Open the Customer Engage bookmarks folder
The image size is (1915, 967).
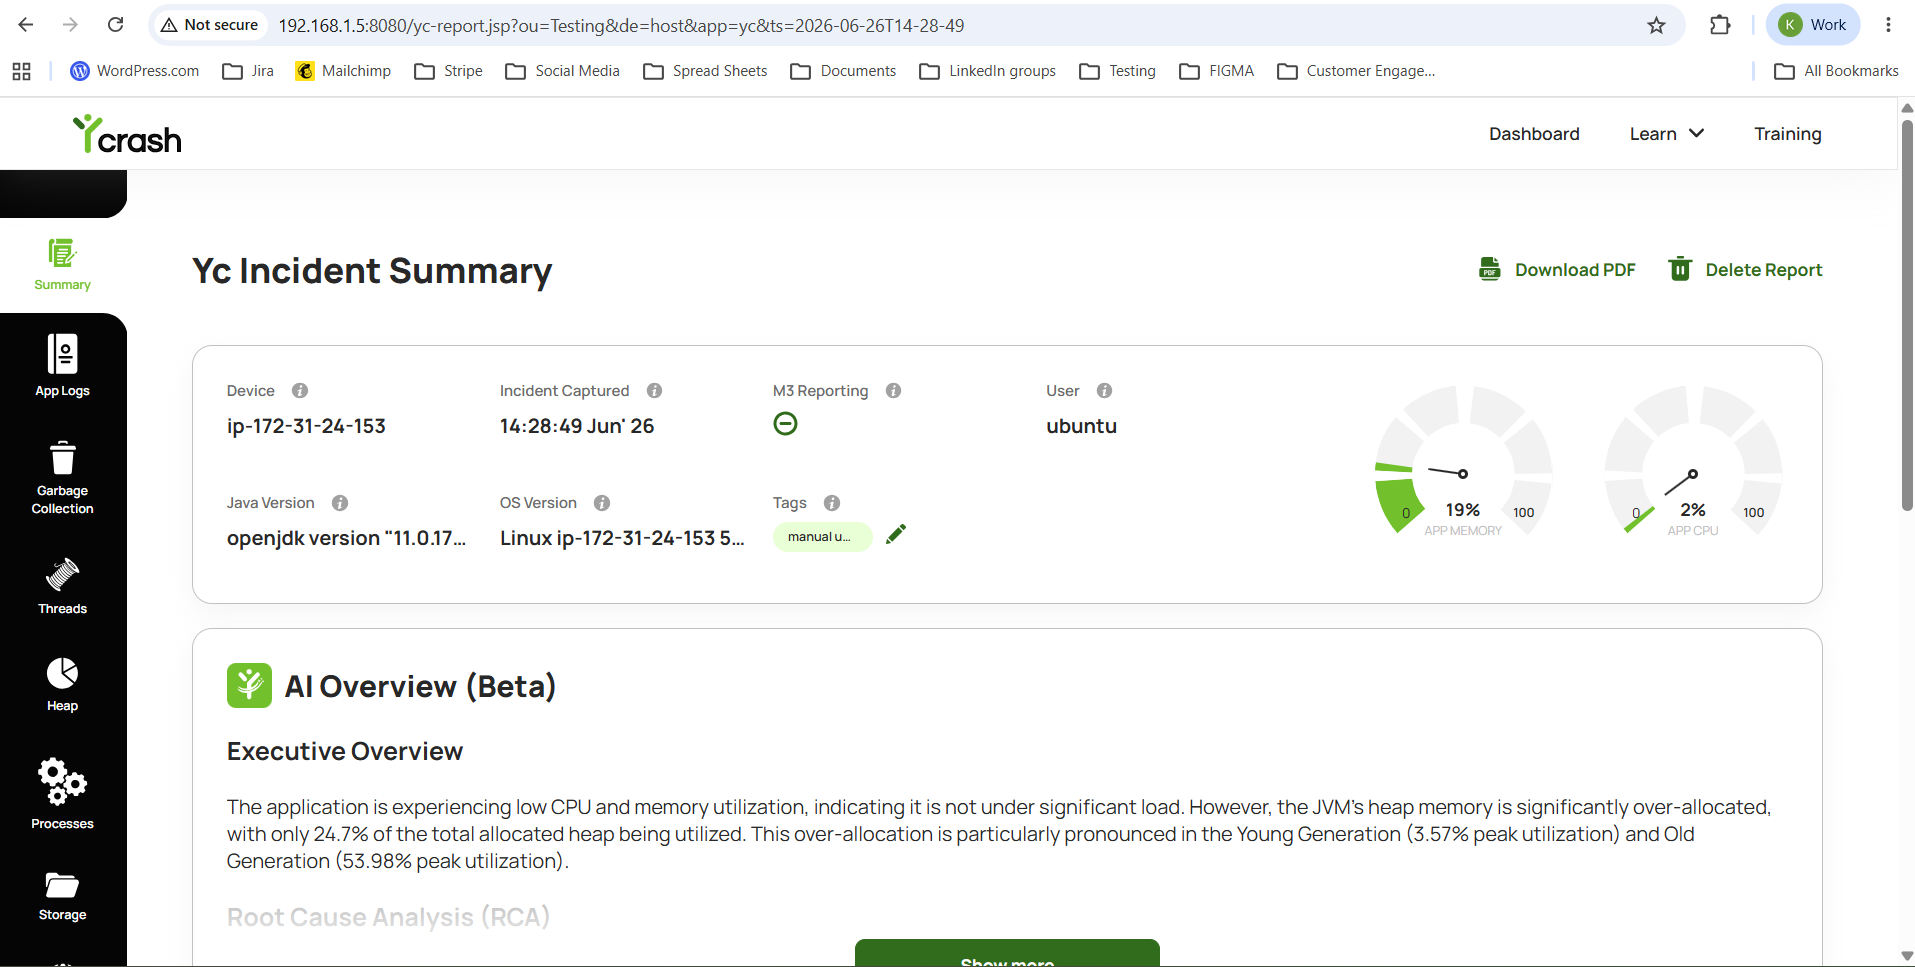pyautogui.click(x=1356, y=71)
